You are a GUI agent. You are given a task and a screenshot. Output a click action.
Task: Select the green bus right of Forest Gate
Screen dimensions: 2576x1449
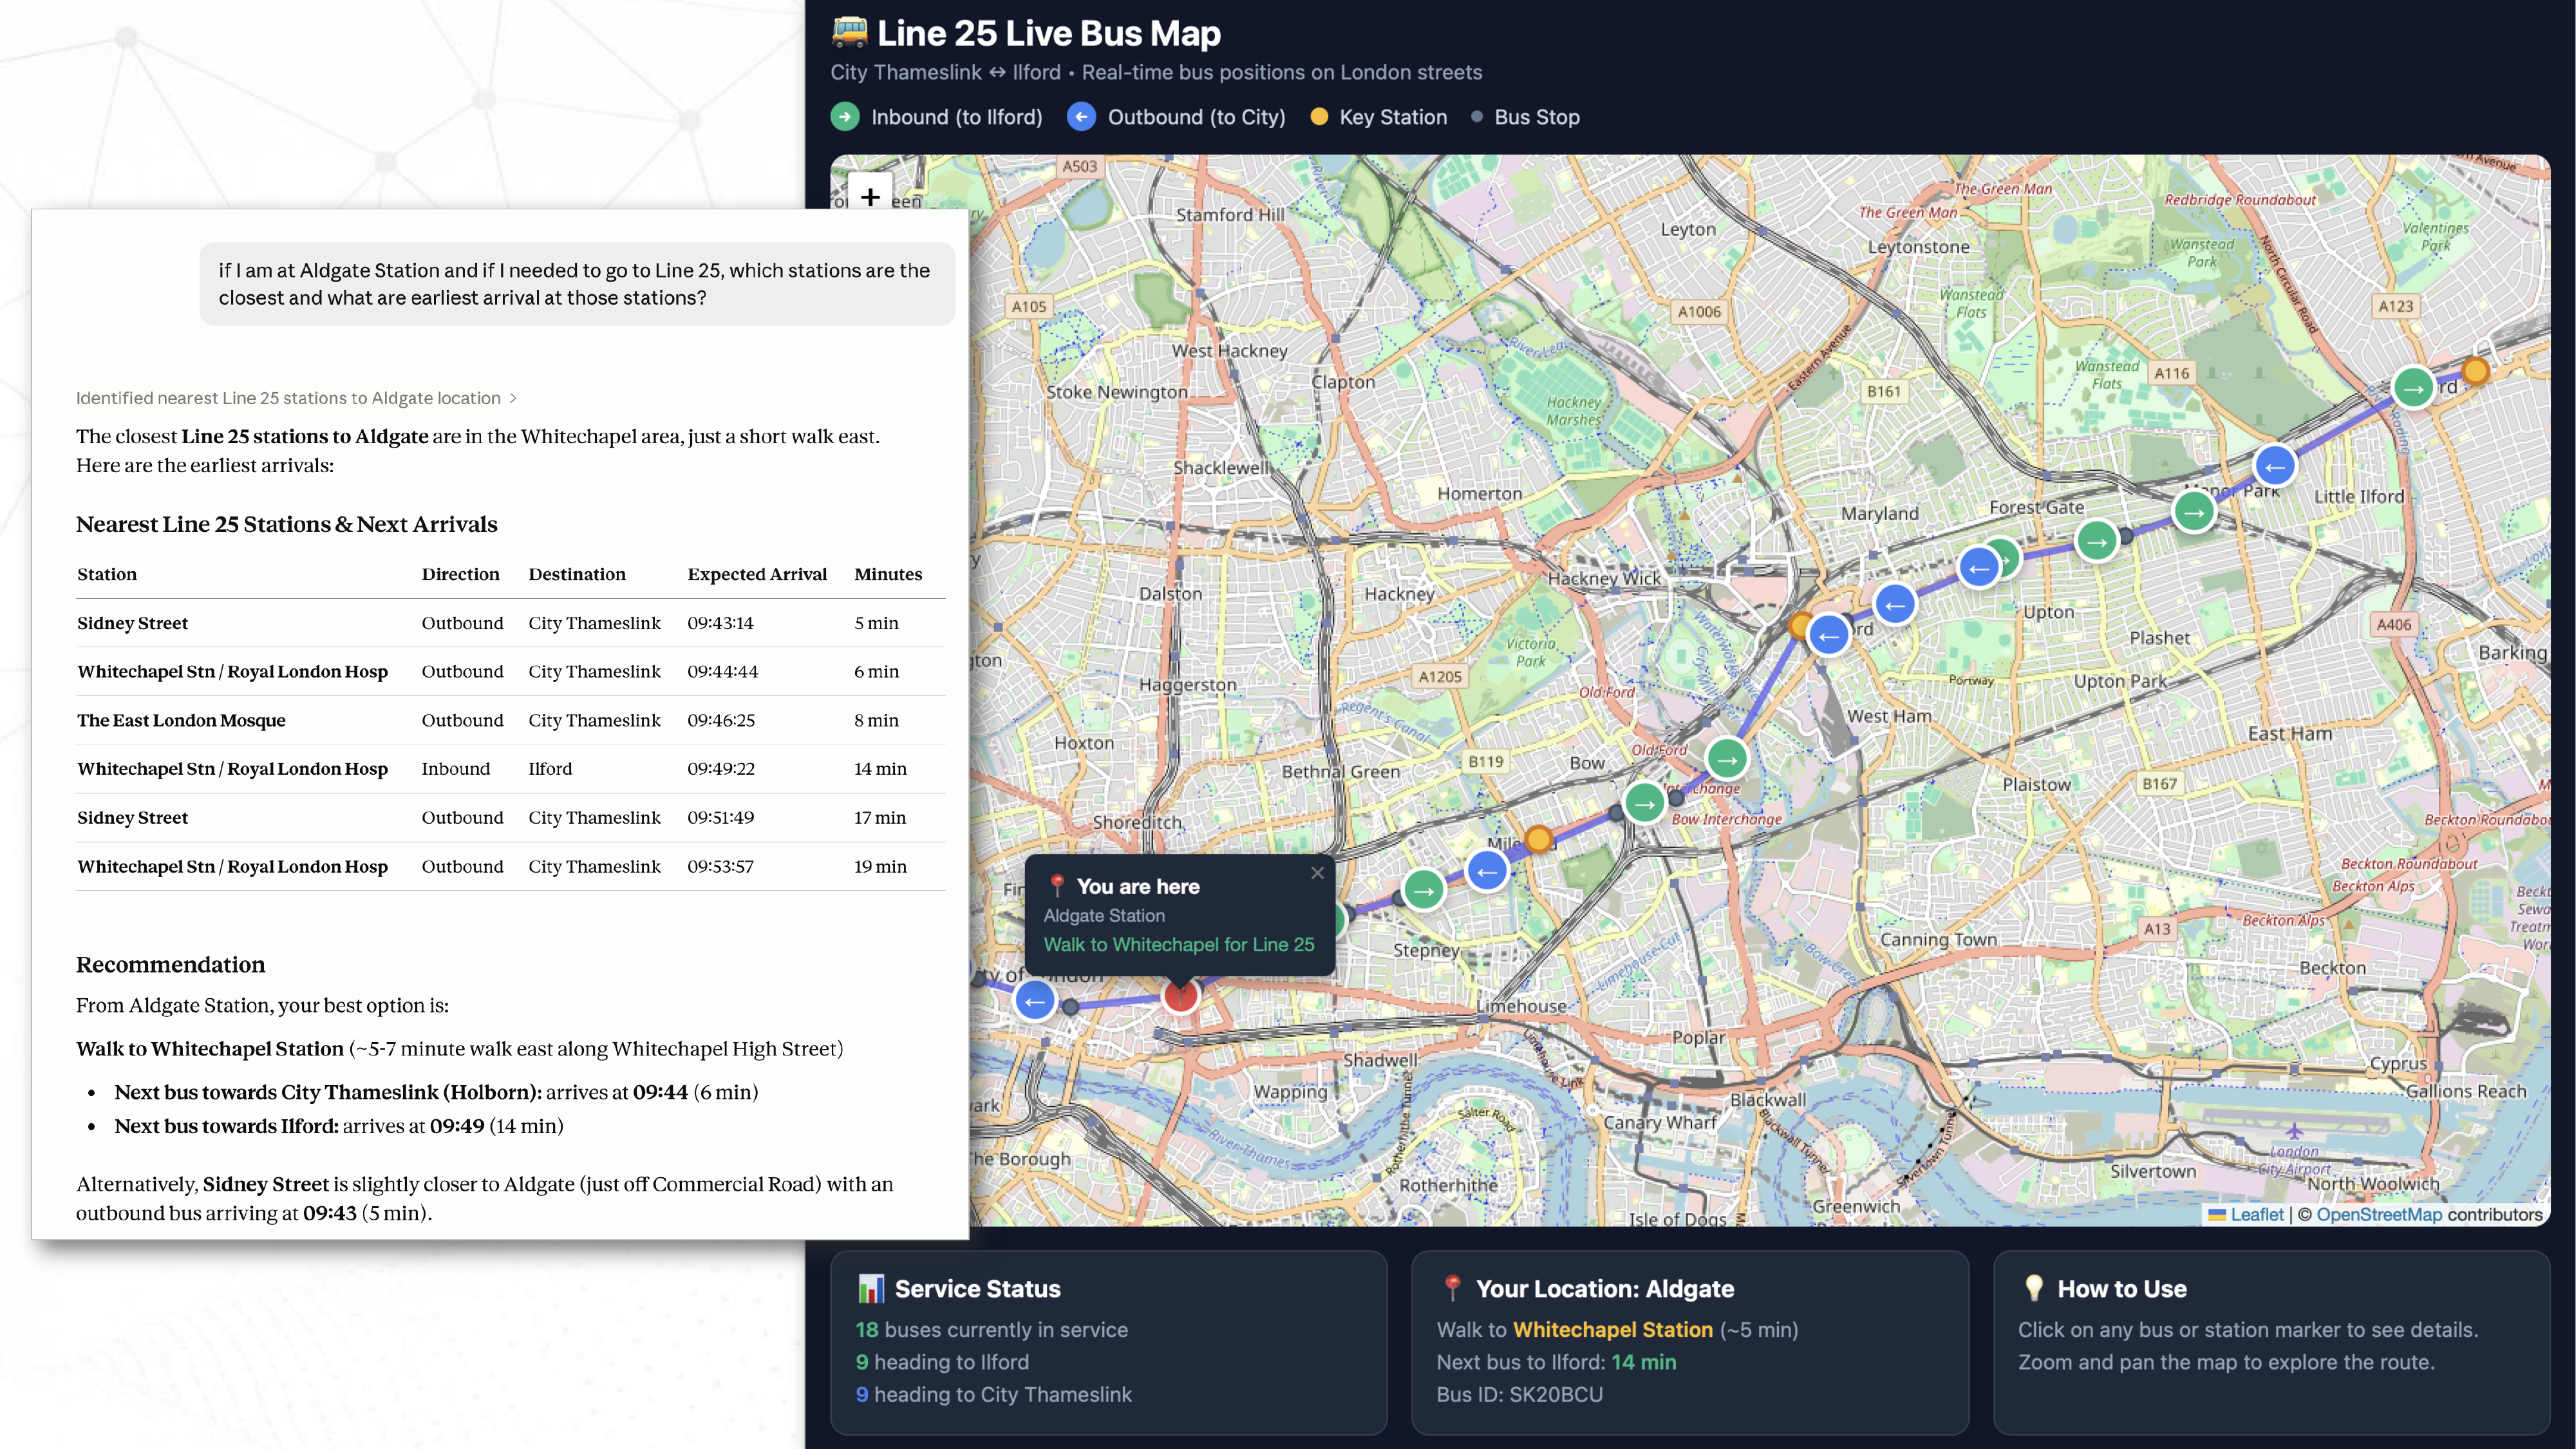click(x=2097, y=542)
